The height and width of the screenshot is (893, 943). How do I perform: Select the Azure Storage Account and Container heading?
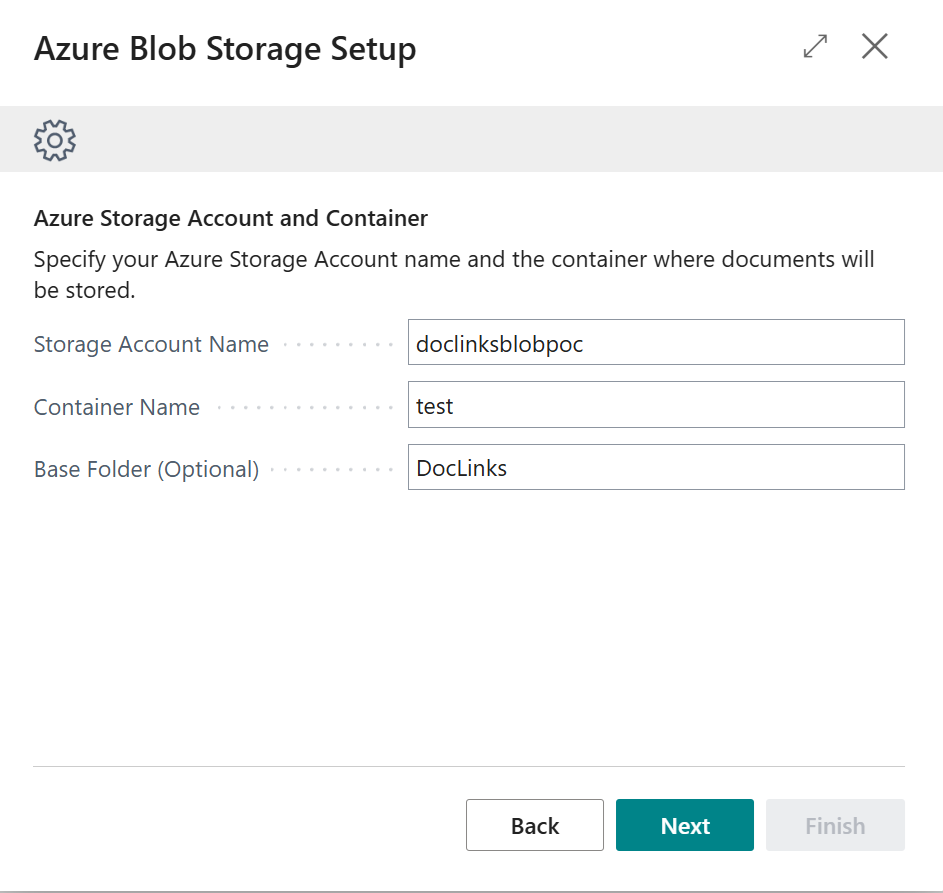pos(231,218)
